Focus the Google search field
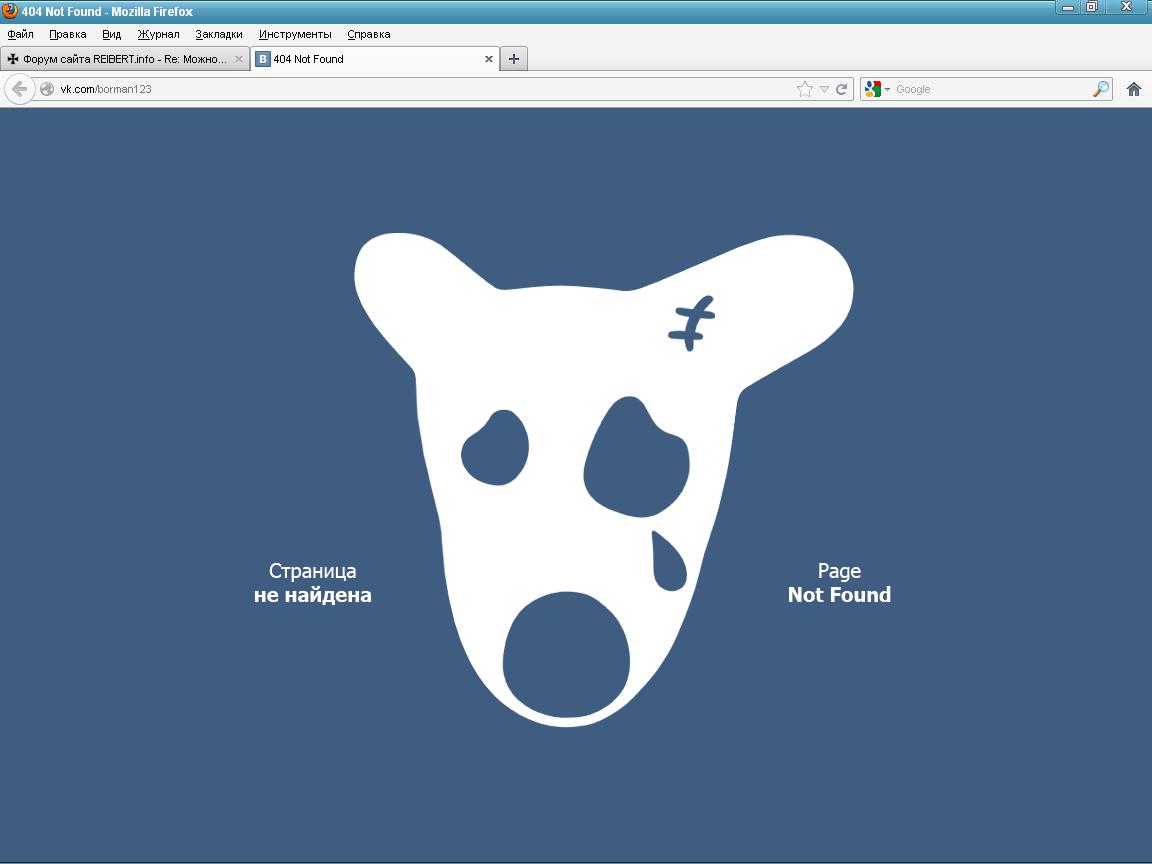1152x864 pixels. click(992, 89)
